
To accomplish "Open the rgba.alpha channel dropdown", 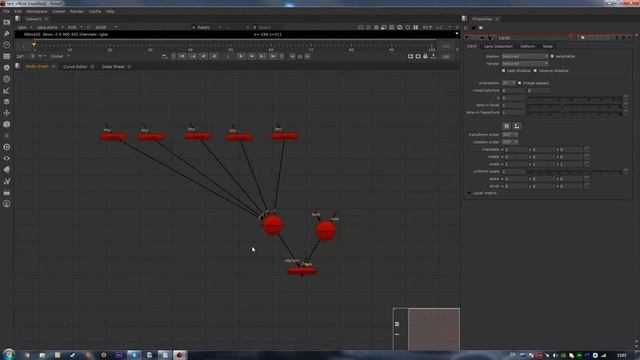I will point(50,27).
